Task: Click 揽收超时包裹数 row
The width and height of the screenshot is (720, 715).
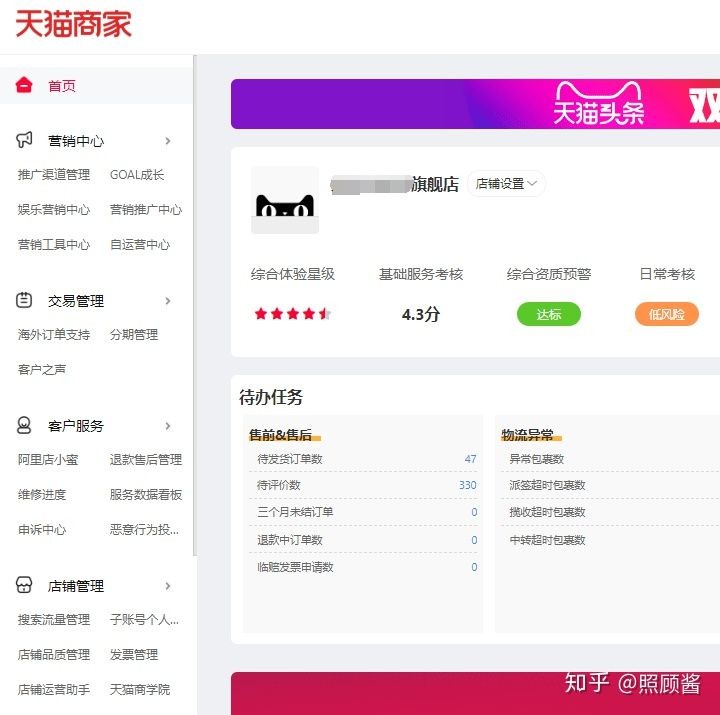Action: [611, 512]
